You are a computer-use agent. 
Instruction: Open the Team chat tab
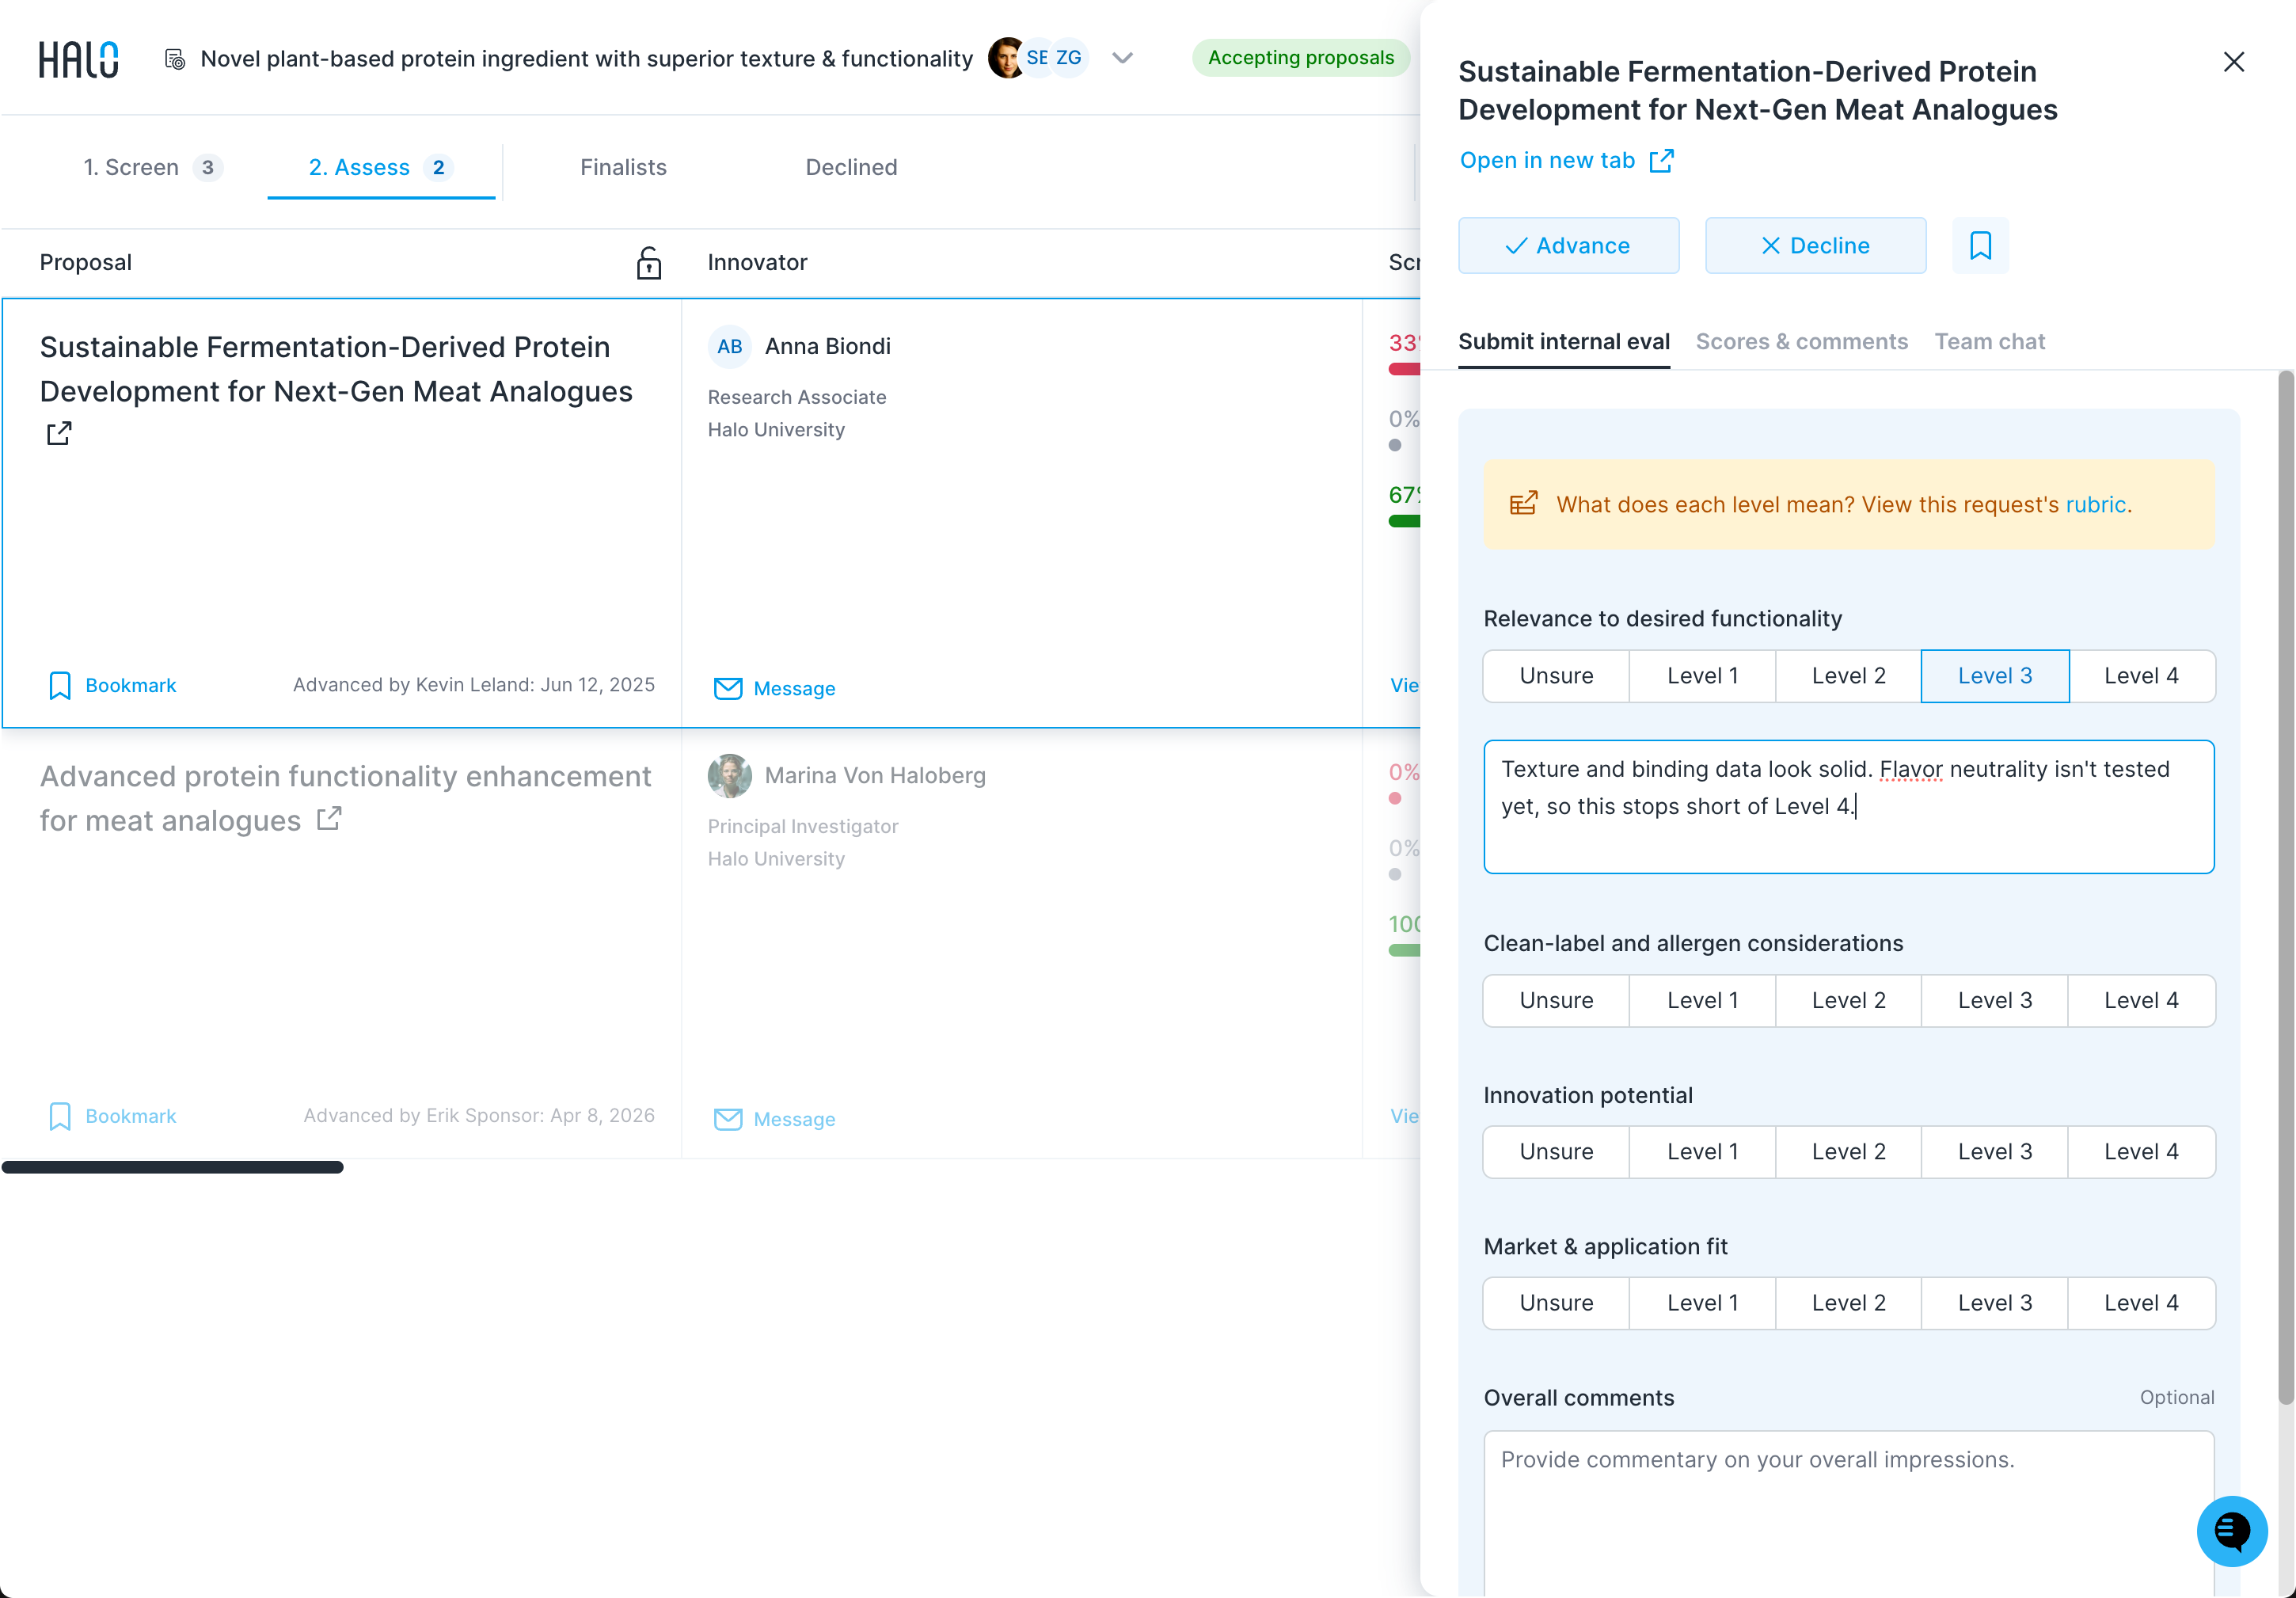[x=1989, y=342]
